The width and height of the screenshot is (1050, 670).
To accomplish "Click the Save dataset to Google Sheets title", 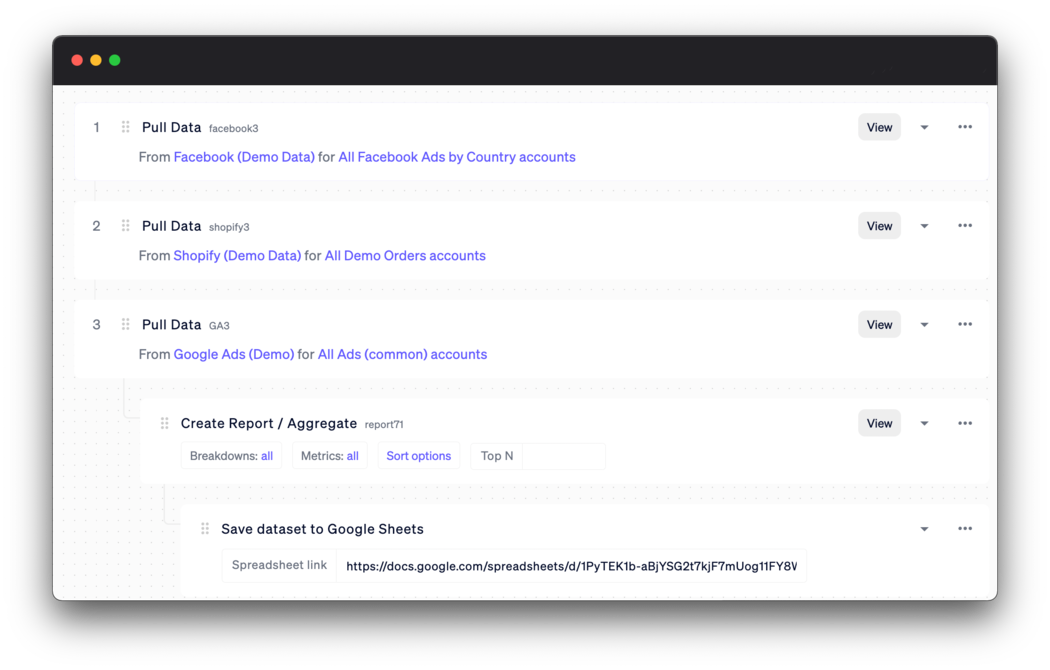I will pyautogui.click(x=322, y=529).
